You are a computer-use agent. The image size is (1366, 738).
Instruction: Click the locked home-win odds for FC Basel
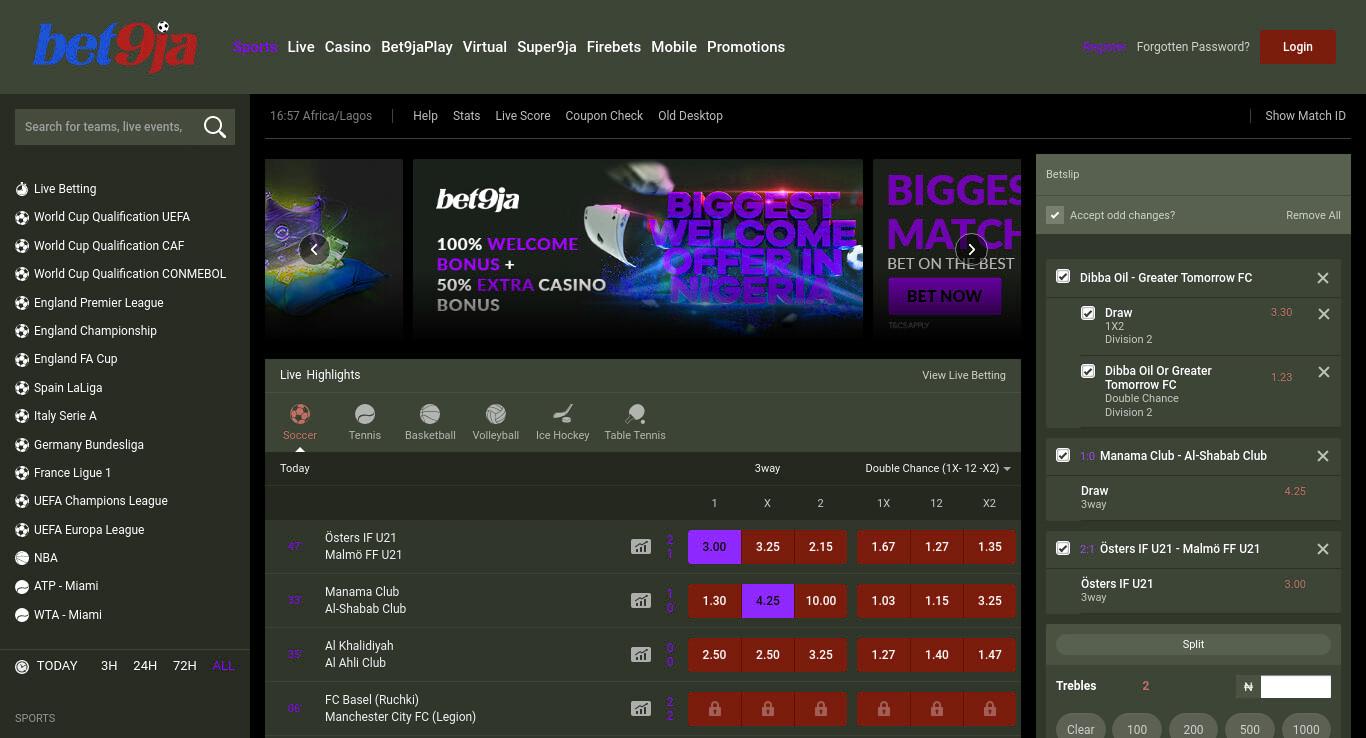click(x=714, y=709)
